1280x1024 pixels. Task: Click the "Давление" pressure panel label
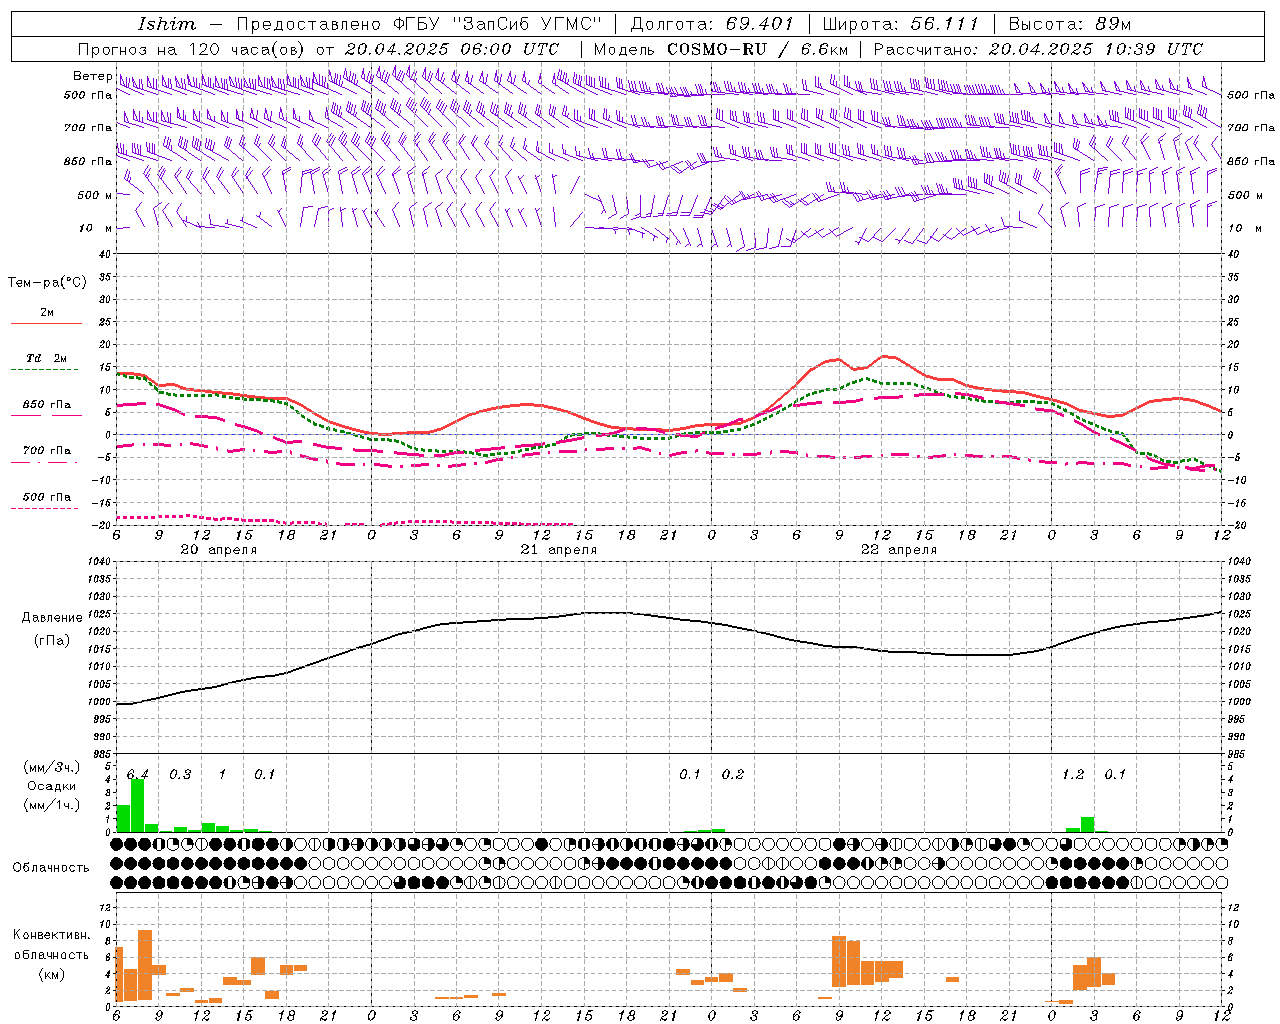(52, 618)
